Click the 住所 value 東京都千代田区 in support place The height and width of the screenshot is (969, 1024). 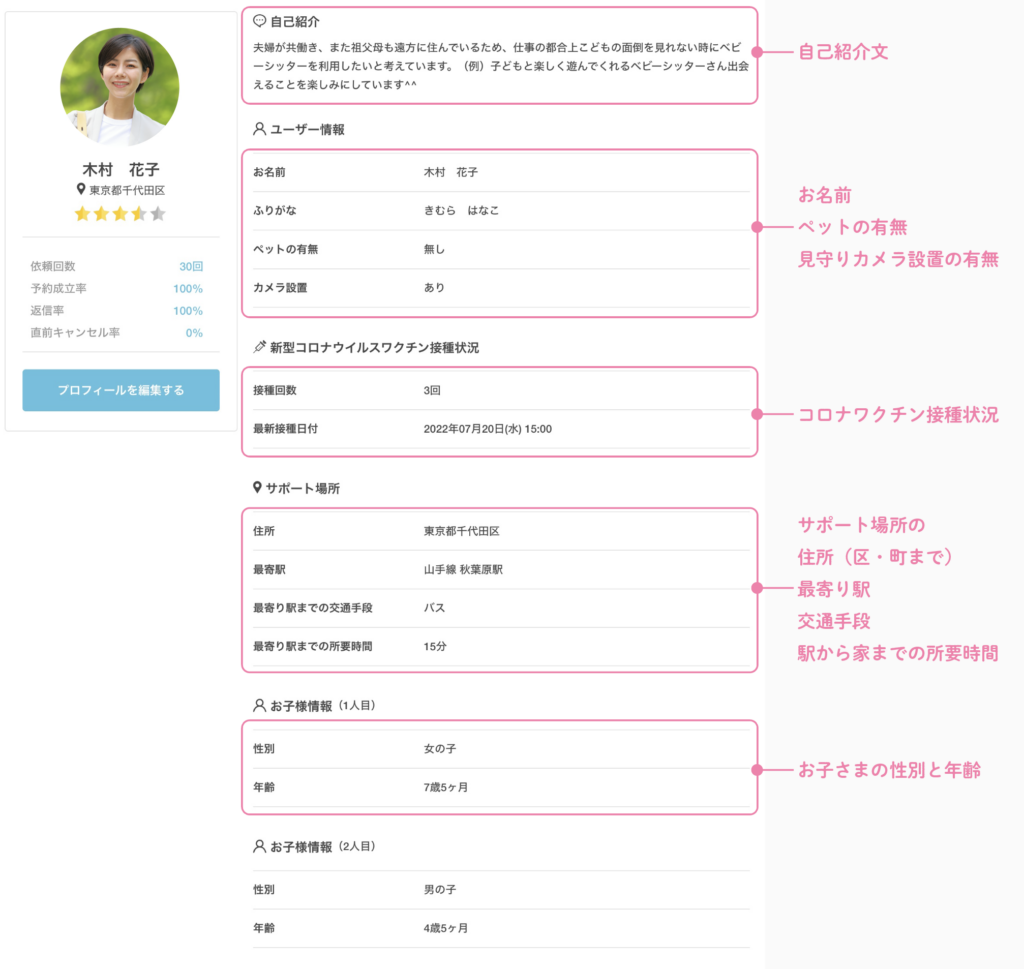(462, 531)
